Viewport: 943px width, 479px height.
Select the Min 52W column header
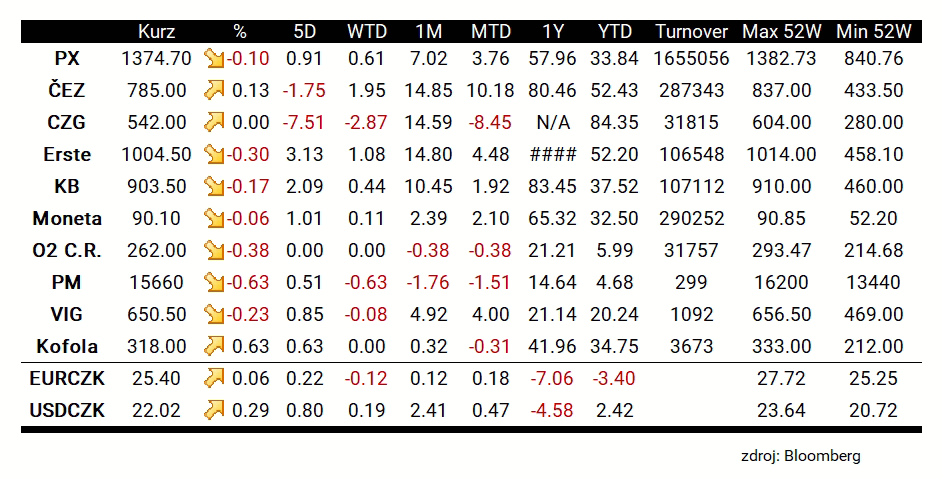pos(874,31)
